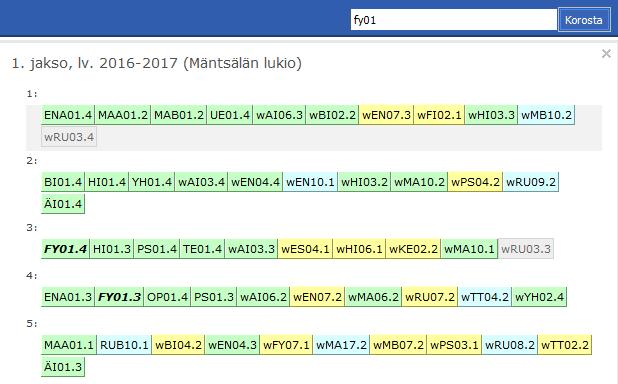618x384 pixels.
Task: Select the highlighted FY01.4 course
Action: [65, 249]
